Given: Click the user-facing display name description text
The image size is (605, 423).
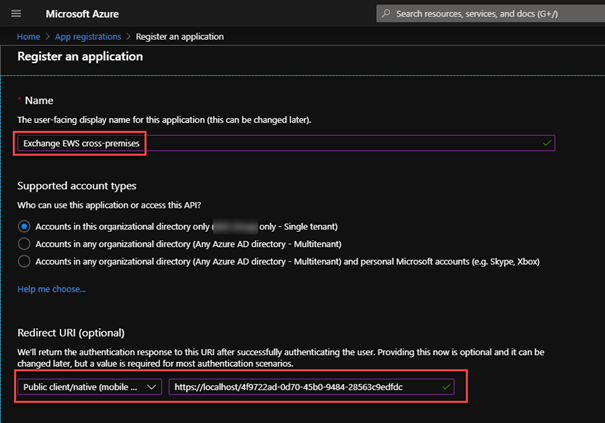Looking at the screenshot, I should [164, 120].
